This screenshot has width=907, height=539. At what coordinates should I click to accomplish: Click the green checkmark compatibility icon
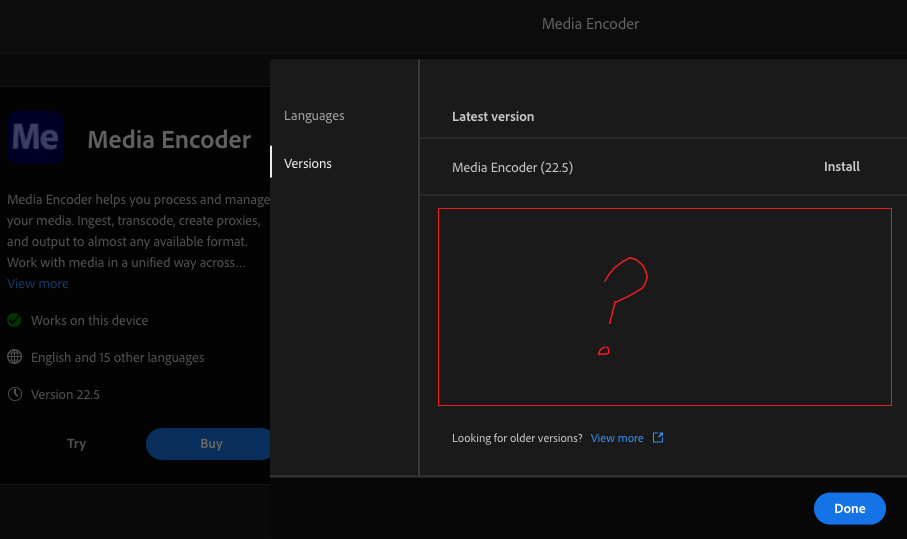pos(14,321)
